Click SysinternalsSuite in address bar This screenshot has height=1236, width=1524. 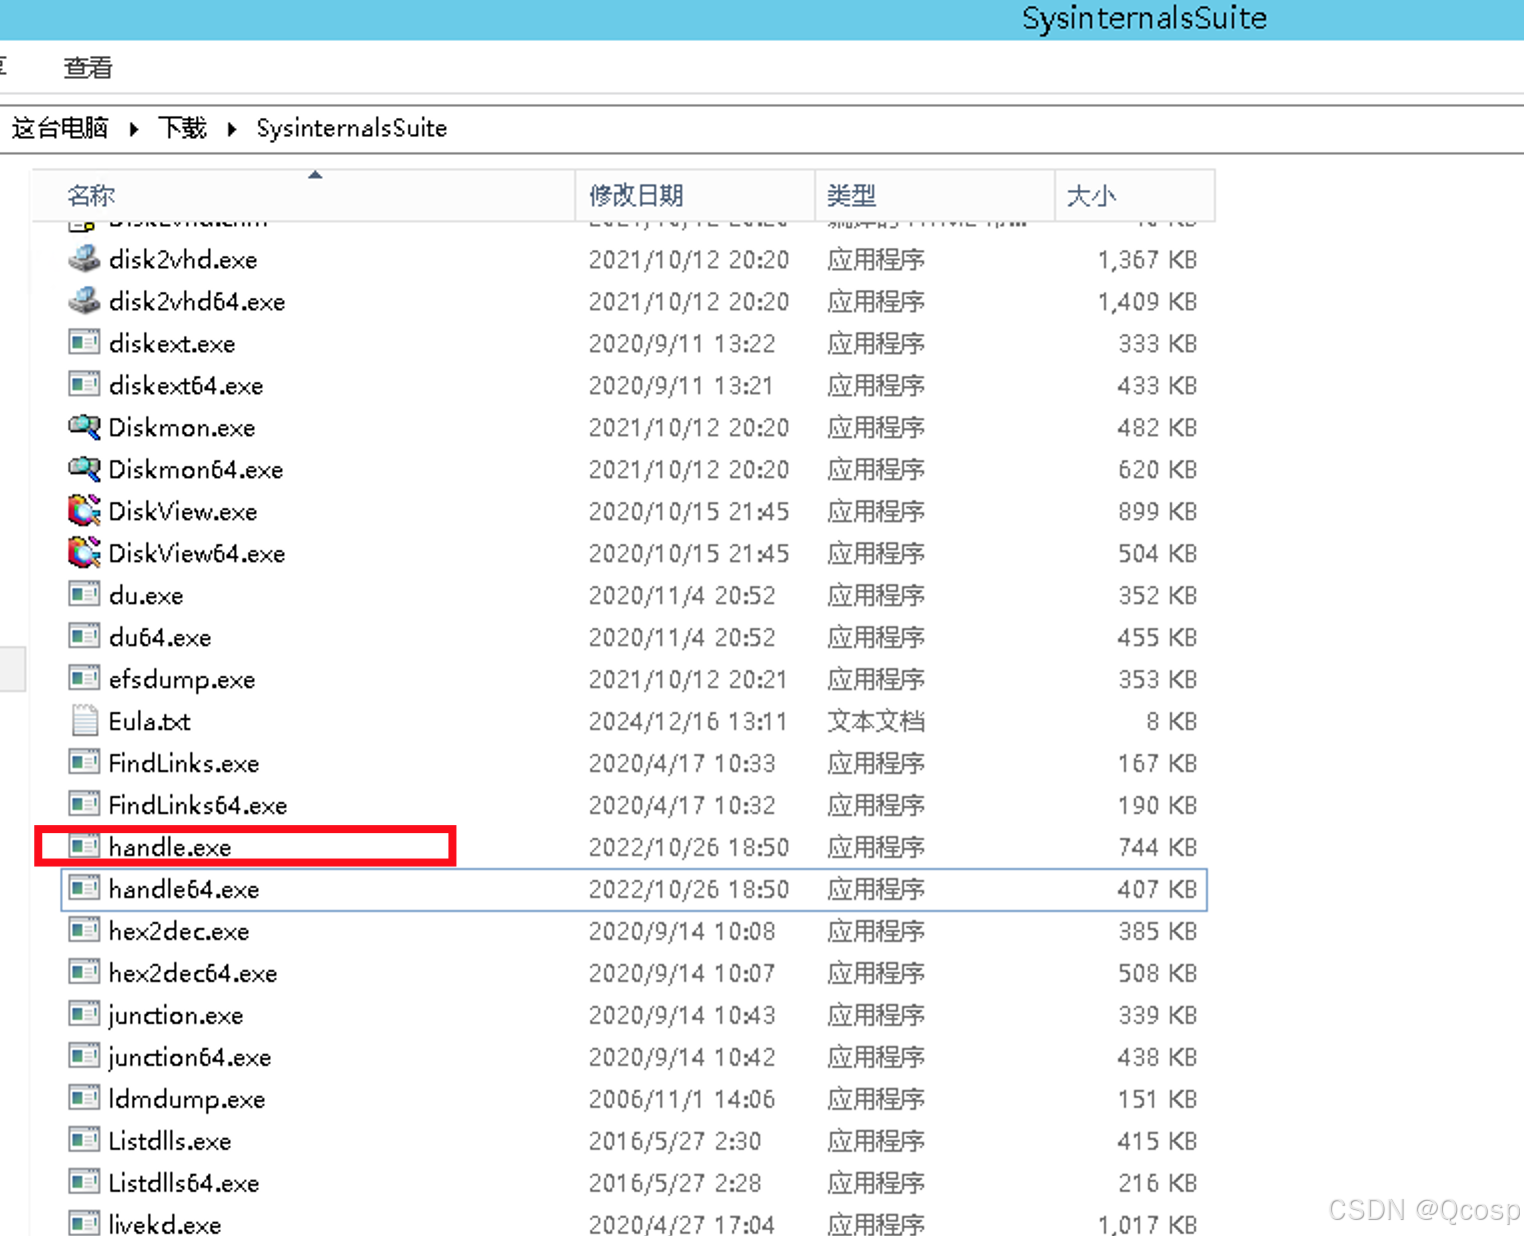click(x=351, y=128)
